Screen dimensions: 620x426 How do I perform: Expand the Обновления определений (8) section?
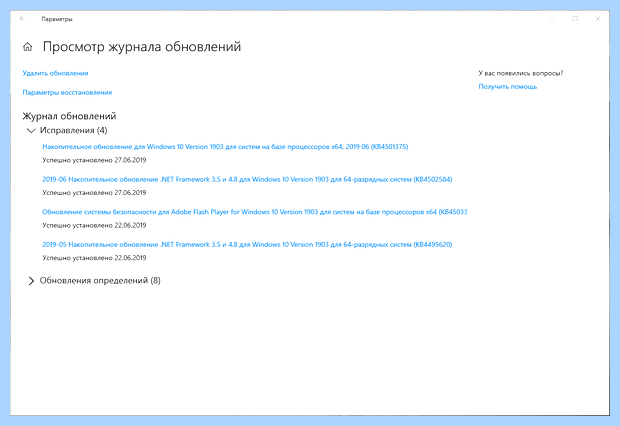31,280
